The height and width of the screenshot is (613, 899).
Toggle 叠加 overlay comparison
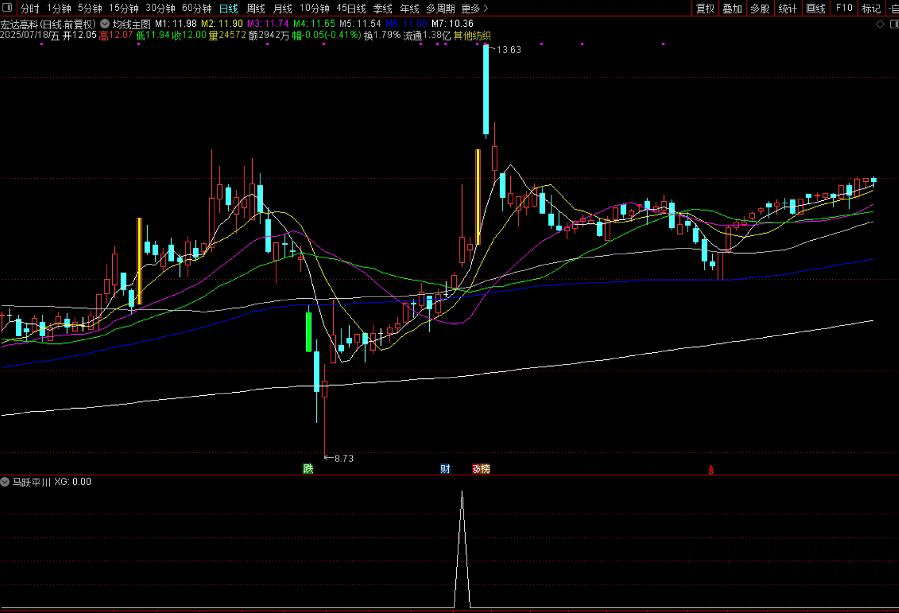point(733,8)
